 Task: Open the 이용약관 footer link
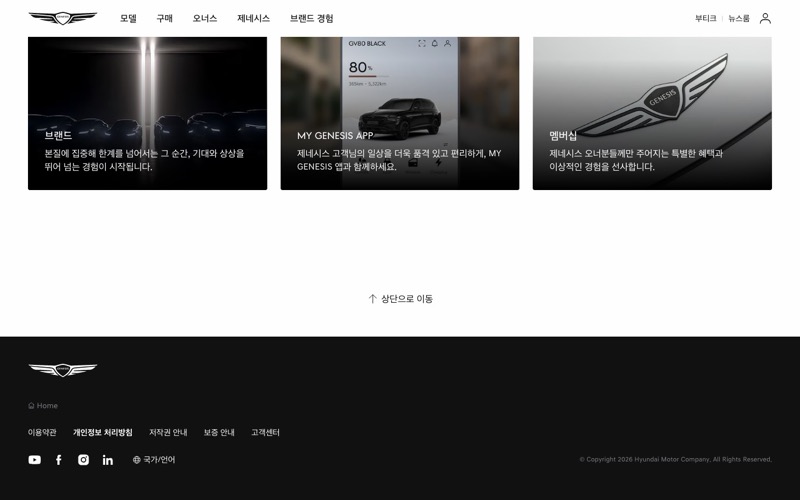point(42,433)
